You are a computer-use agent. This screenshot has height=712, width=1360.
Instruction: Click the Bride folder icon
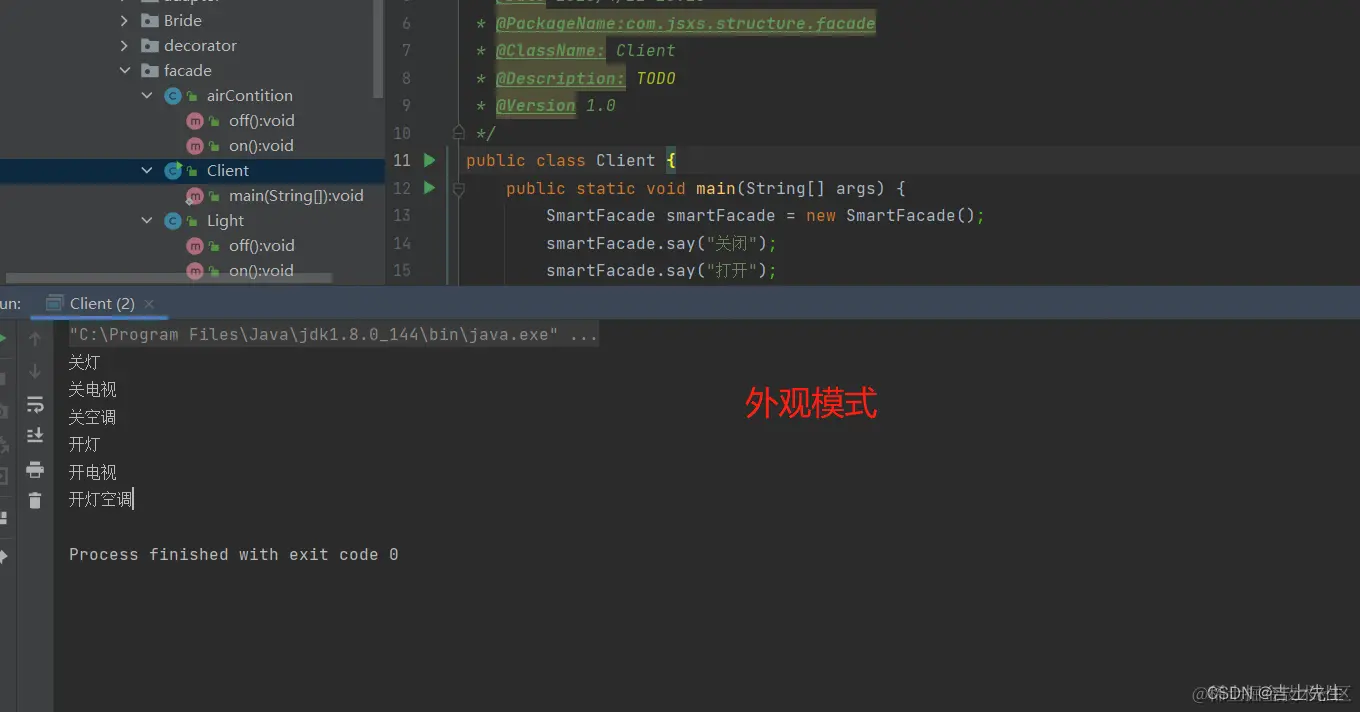coord(150,21)
